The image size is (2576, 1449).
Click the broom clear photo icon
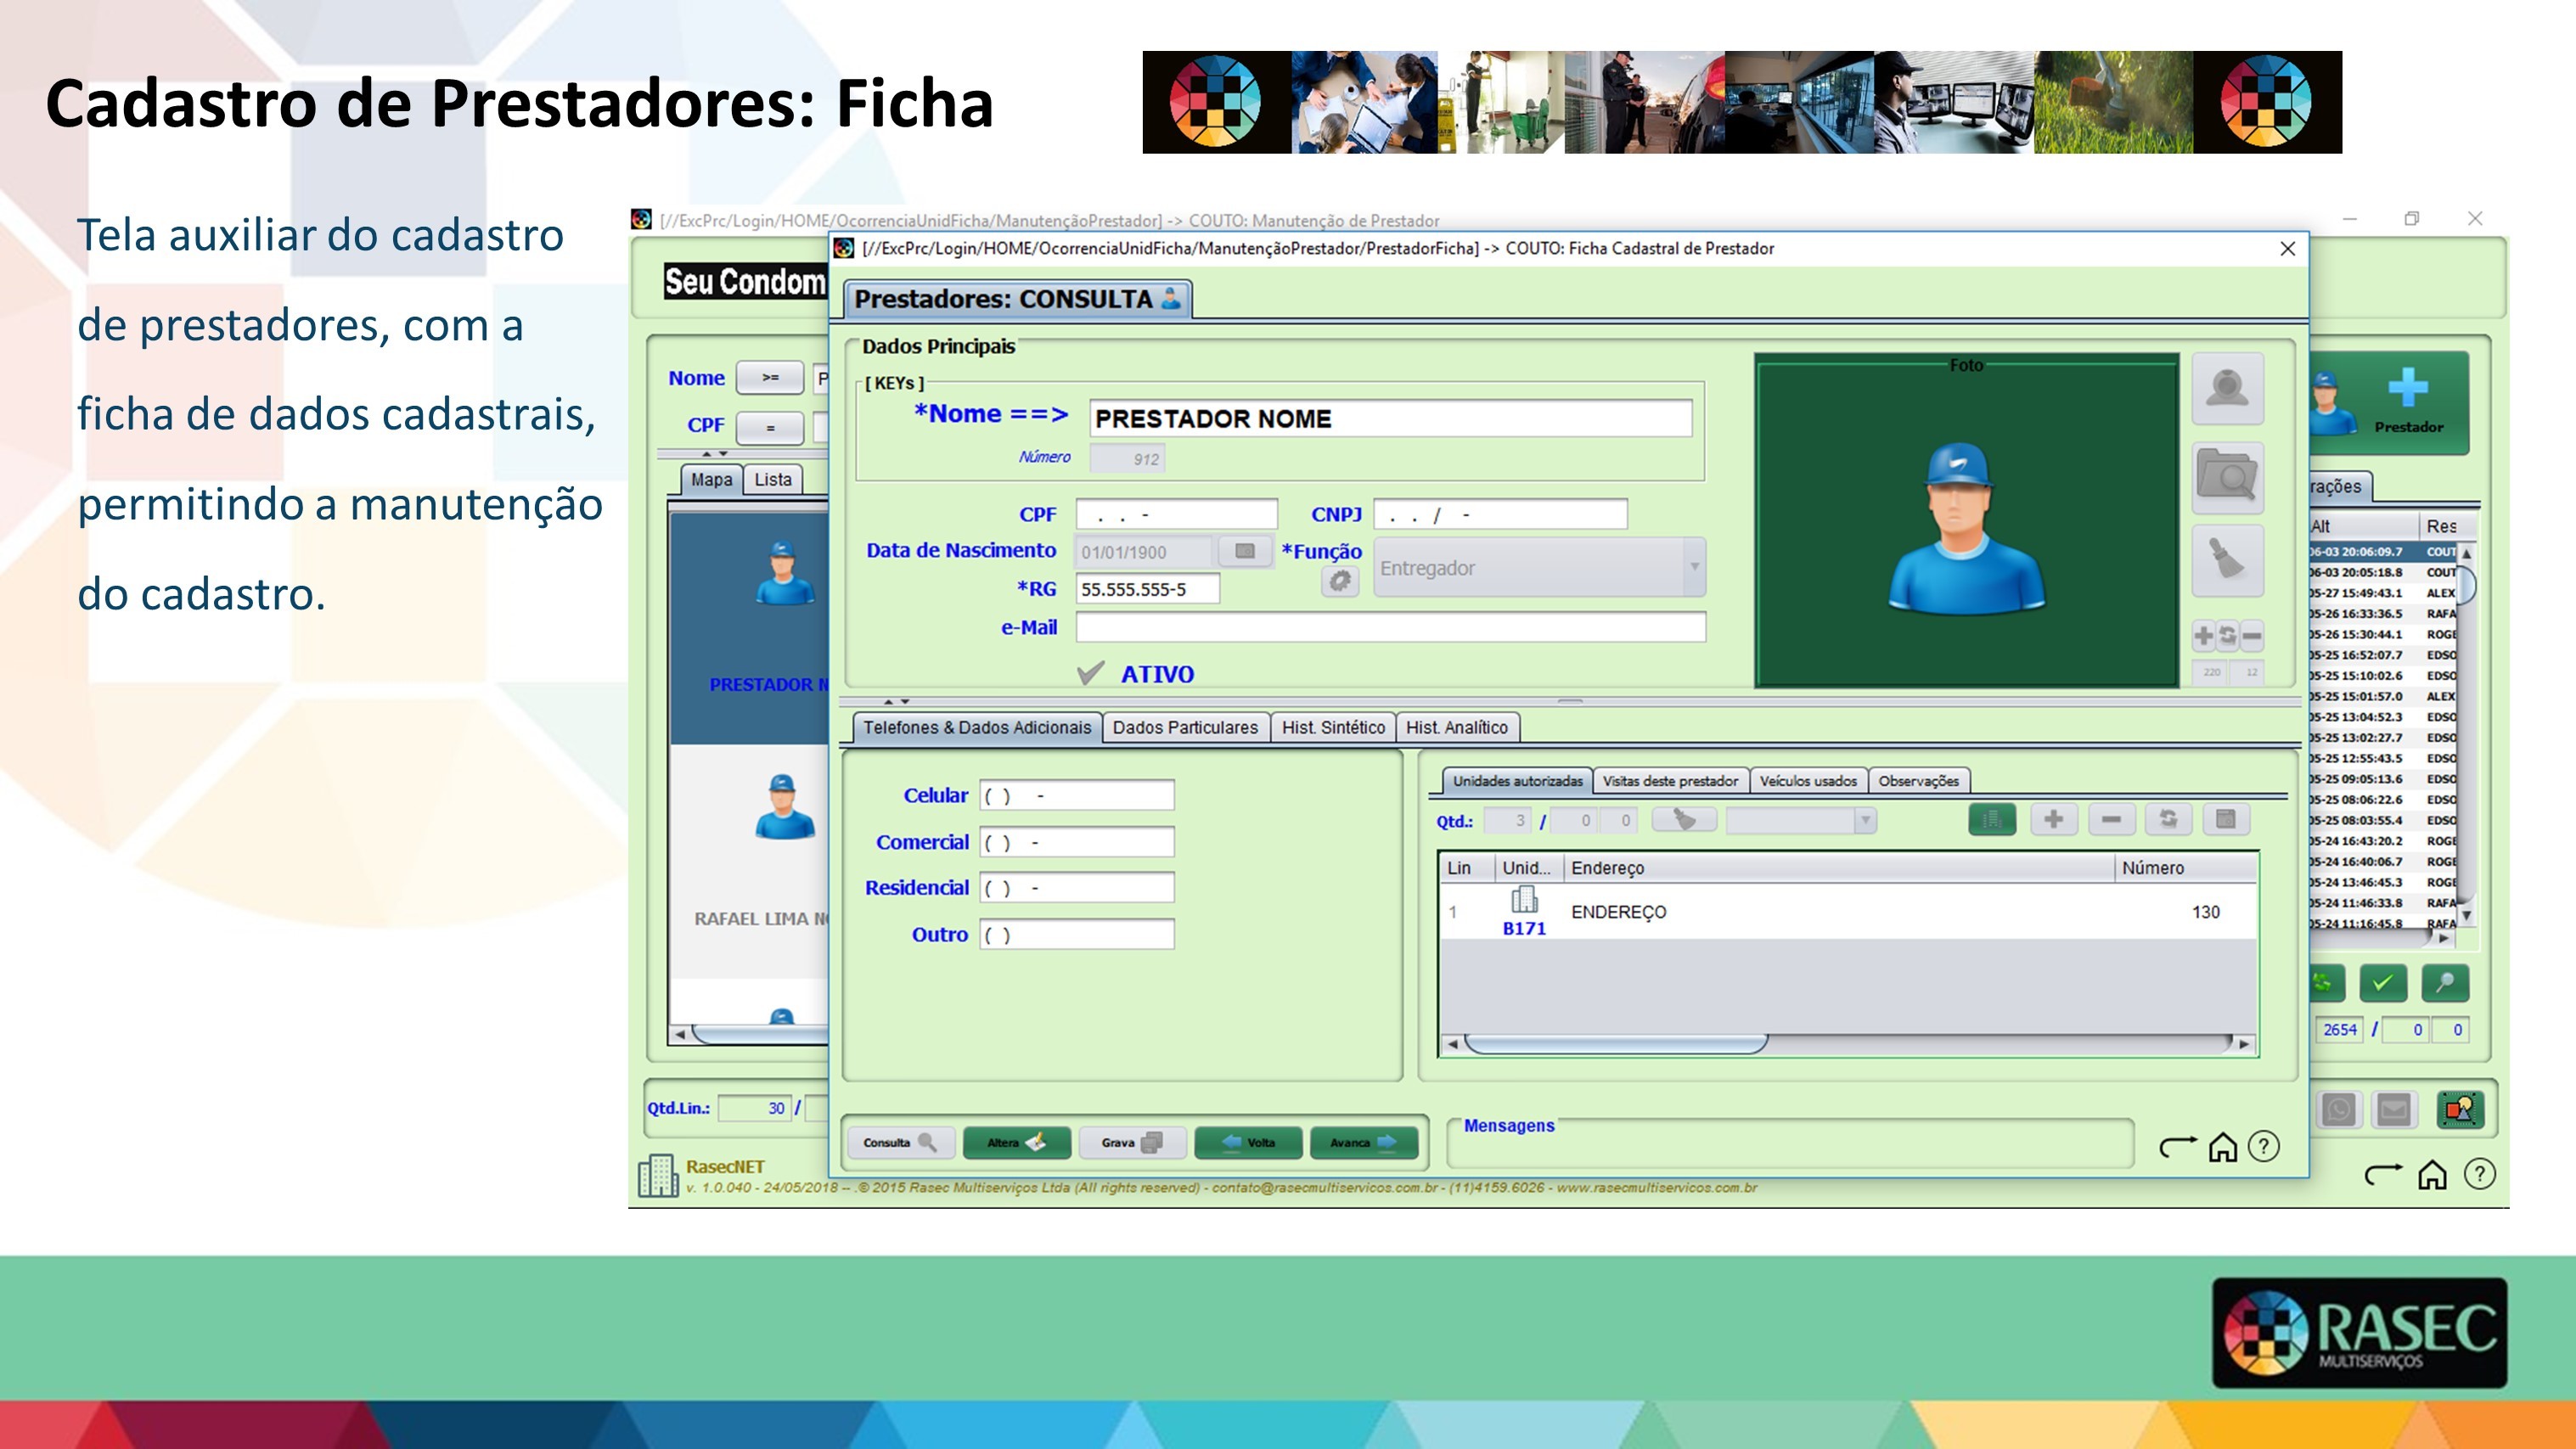pos(2227,560)
